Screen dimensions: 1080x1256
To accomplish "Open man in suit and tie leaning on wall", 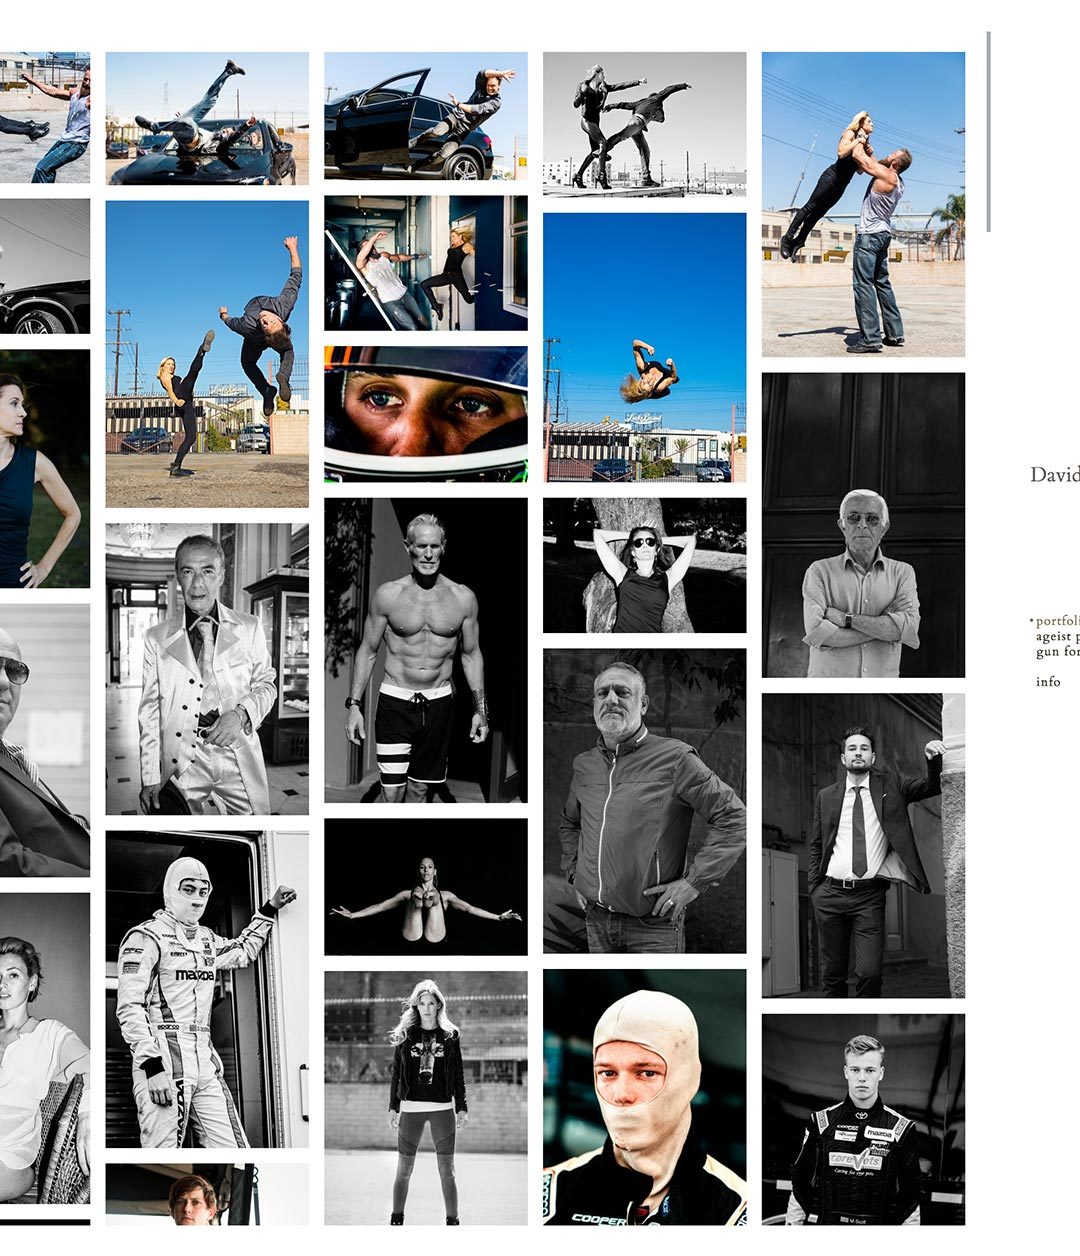I will click(x=864, y=846).
